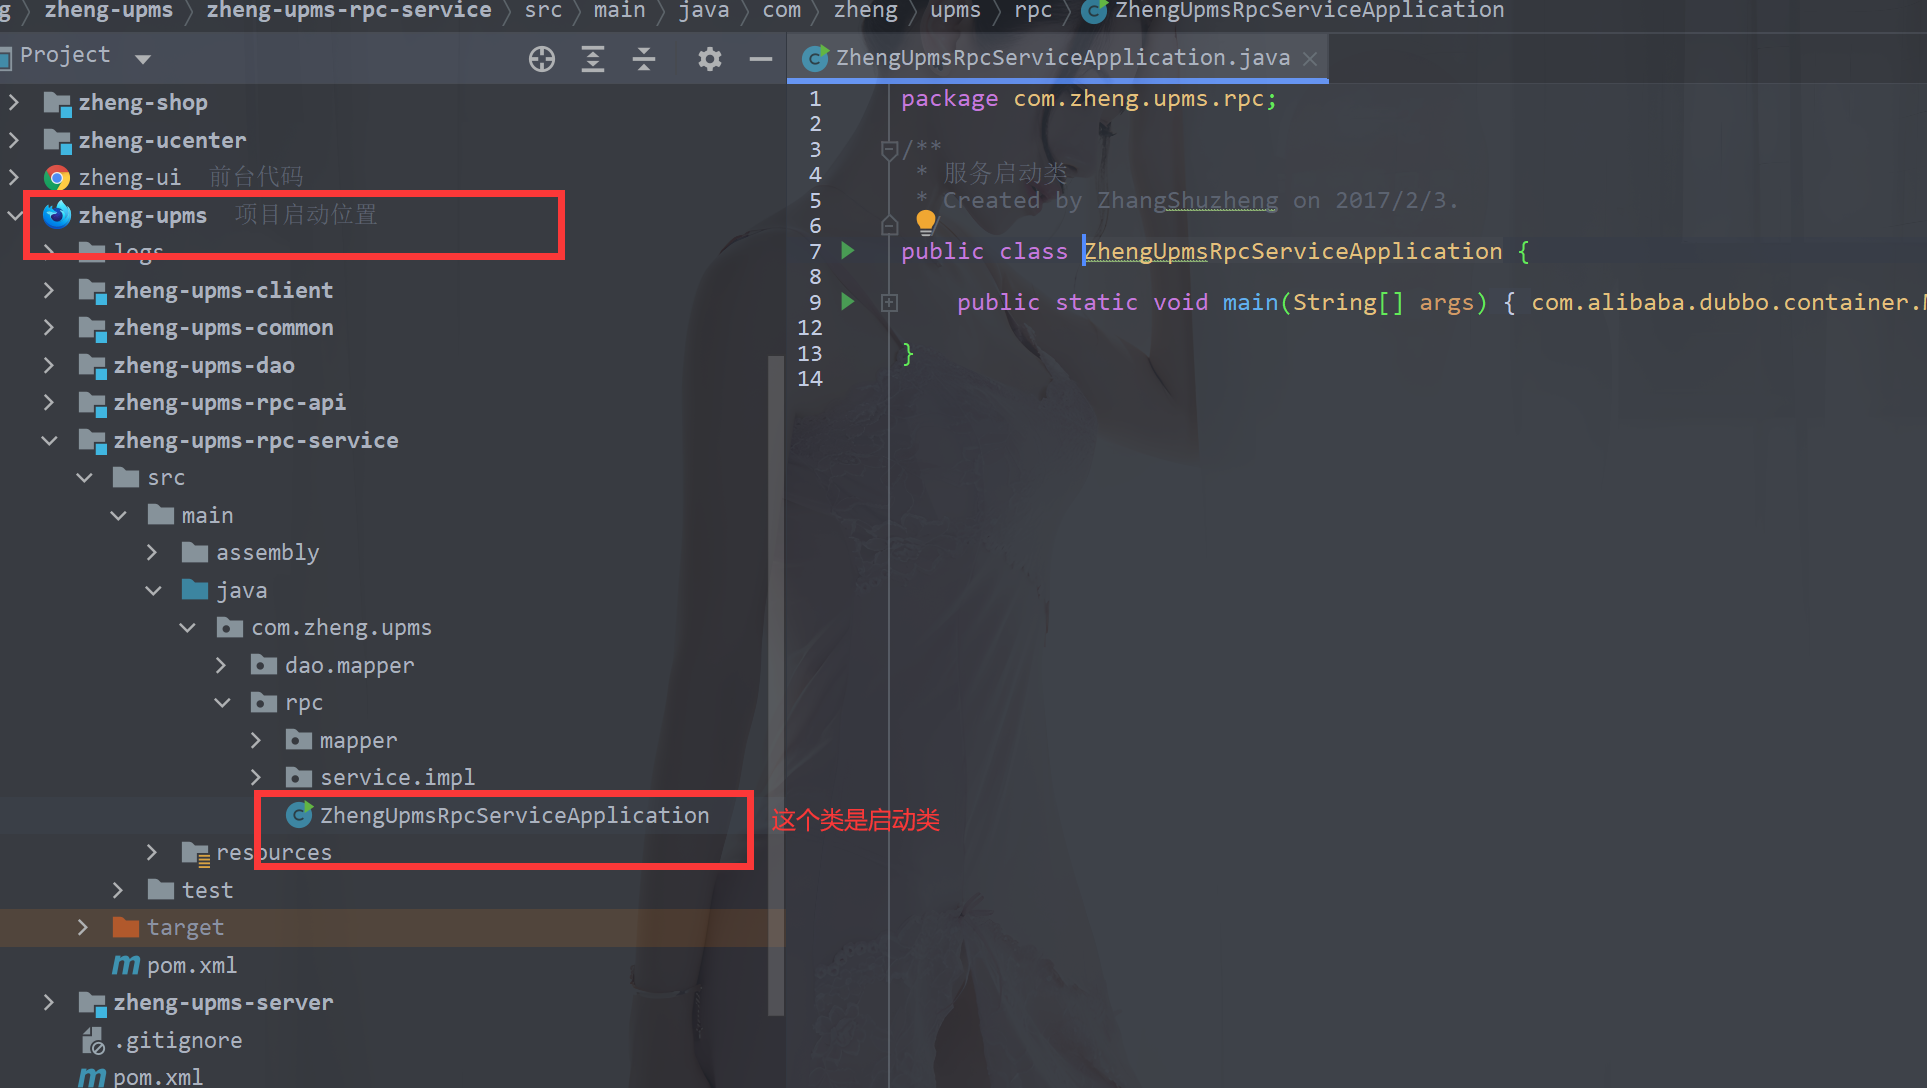Click the Expand All icon in Project panel
The image size is (1927, 1088).
pyautogui.click(x=593, y=59)
